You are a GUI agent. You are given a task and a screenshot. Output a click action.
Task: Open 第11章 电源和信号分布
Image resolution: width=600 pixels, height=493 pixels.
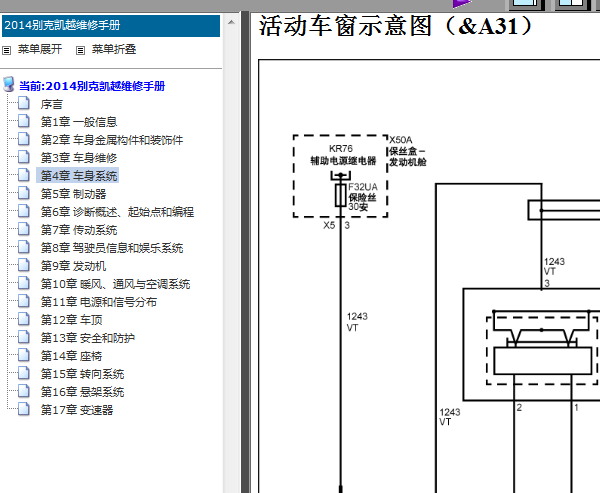click(99, 302)
